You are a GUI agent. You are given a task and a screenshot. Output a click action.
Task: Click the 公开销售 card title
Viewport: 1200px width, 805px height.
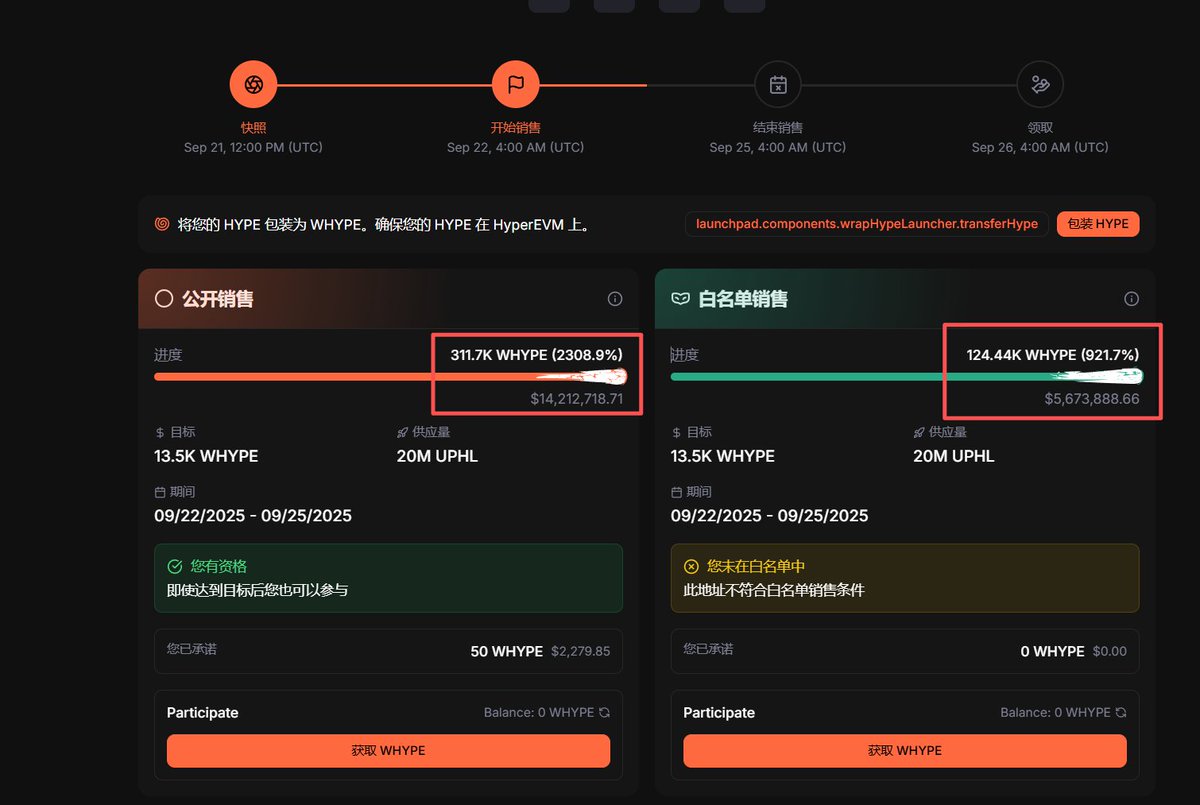pos(218,299)
